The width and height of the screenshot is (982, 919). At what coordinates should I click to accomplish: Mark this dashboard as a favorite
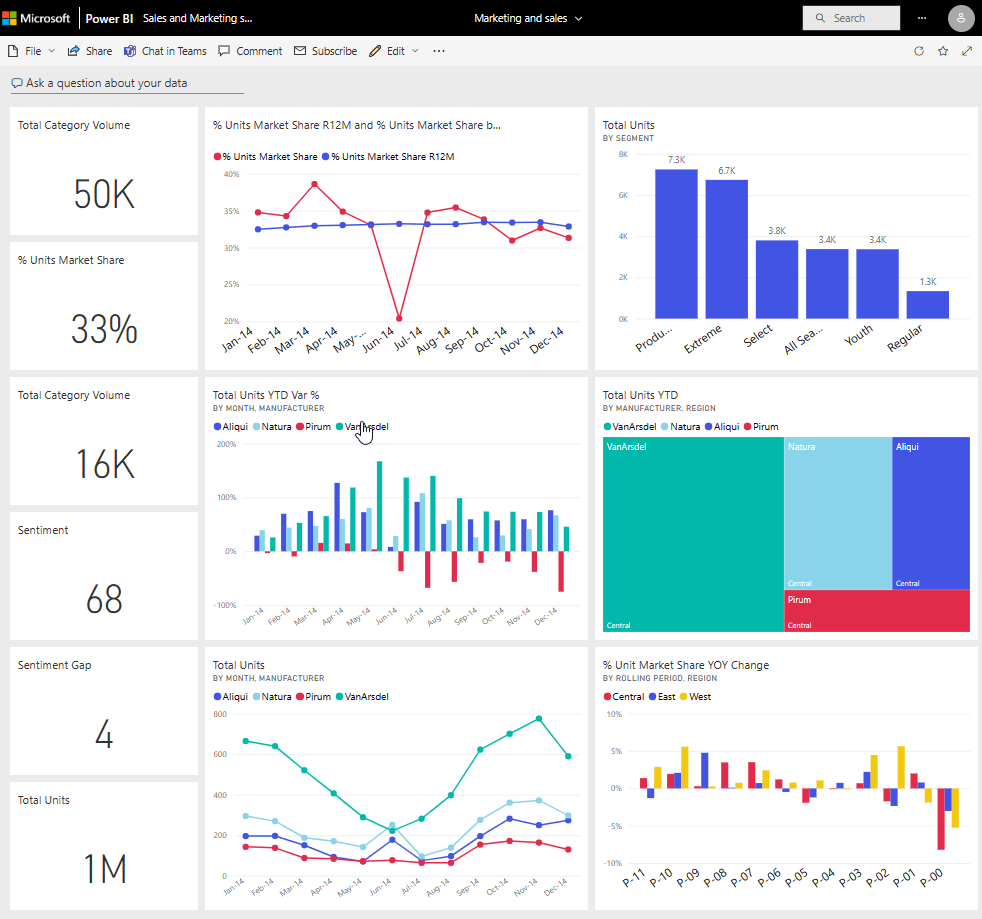click(x=942, y=51)
